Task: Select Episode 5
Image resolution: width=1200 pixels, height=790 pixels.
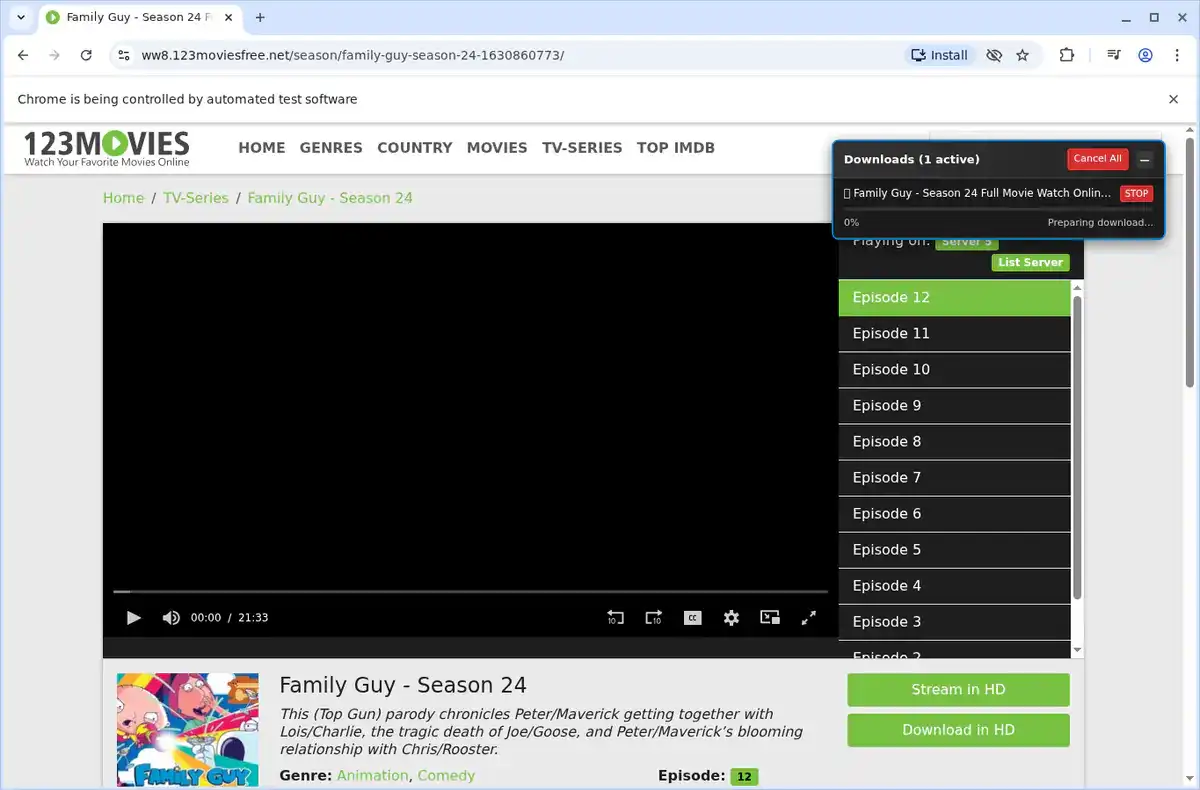Action: (954, 550)
